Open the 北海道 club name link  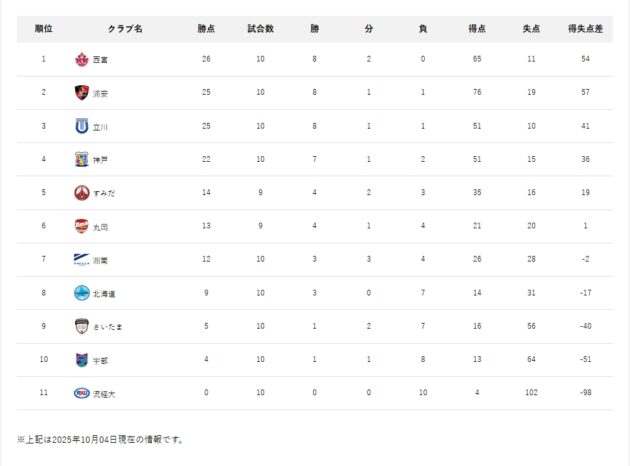point(105,294)
